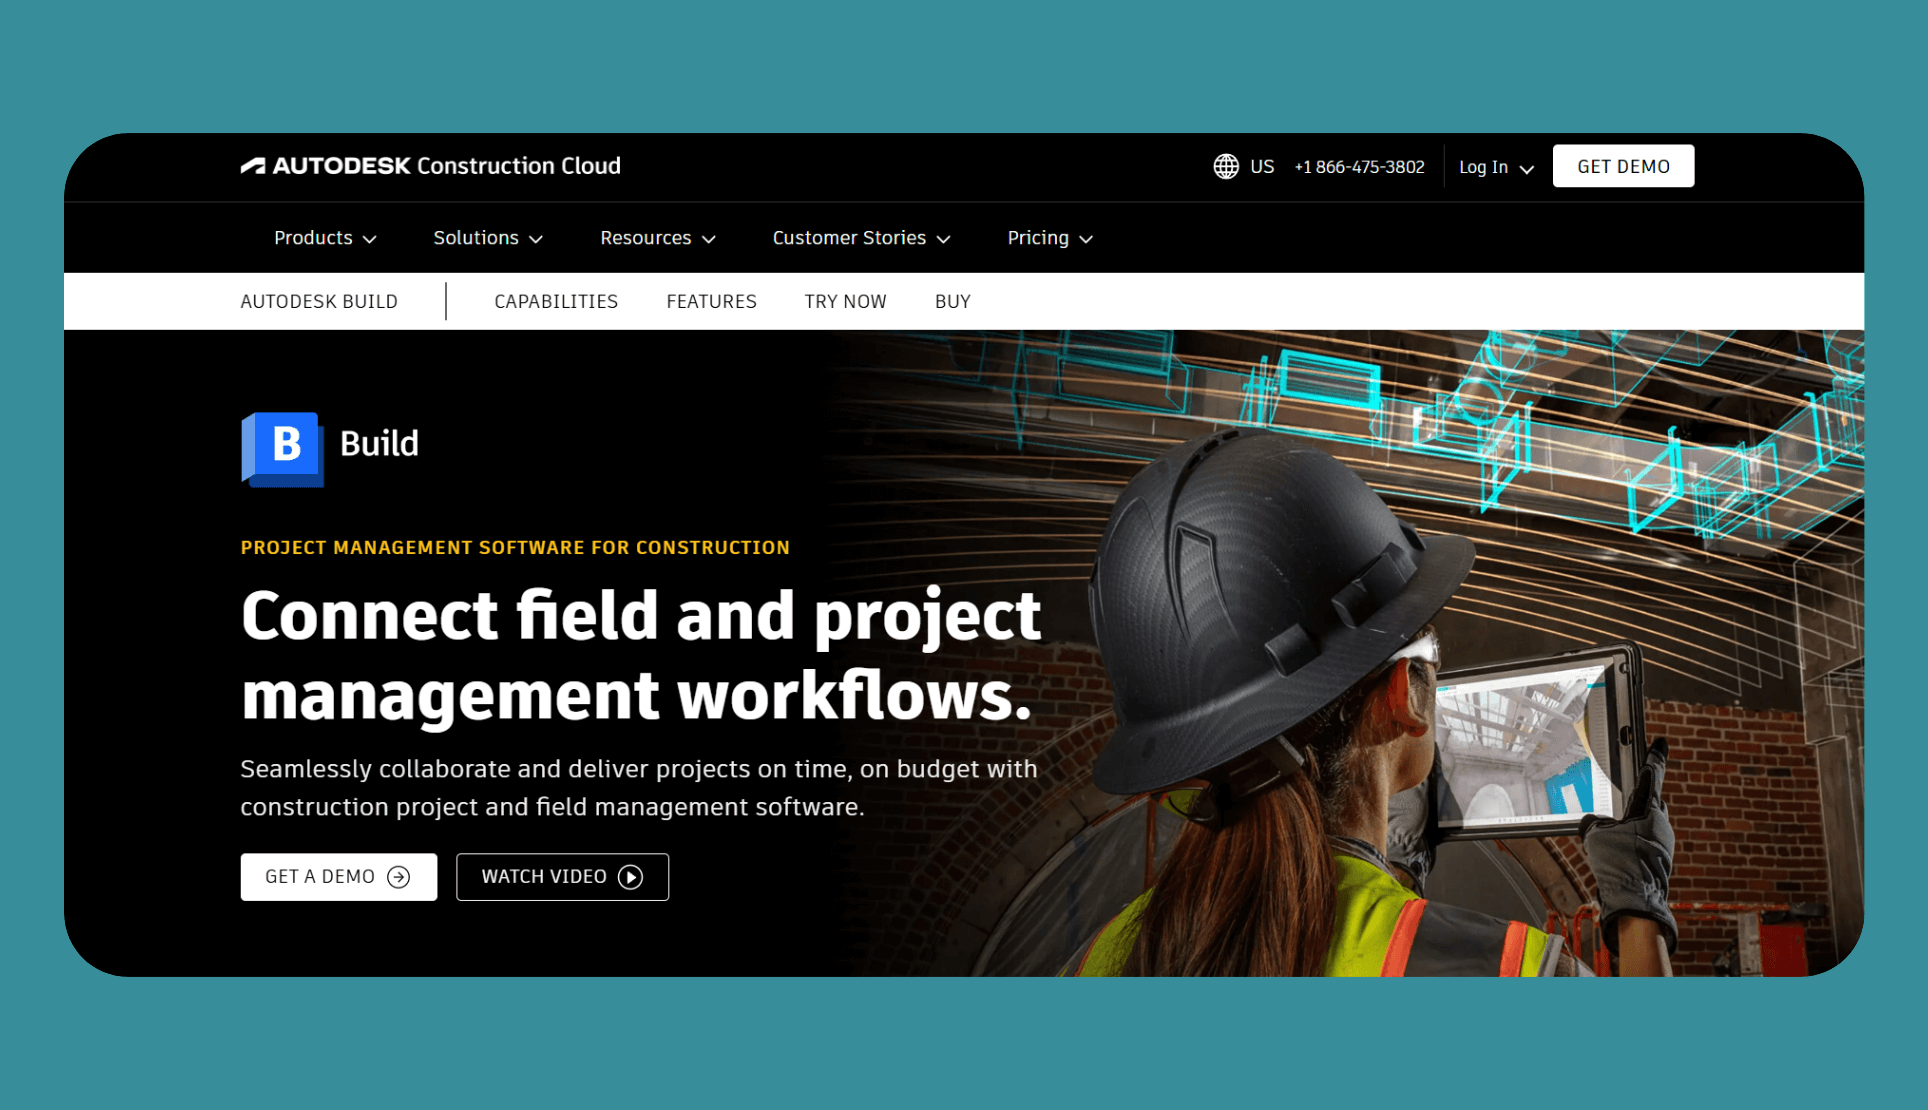This screenshot has width=1928, height=1110.
Task: Click the globe region icon
Action: pyautogui.click(x=1225, y=166)
